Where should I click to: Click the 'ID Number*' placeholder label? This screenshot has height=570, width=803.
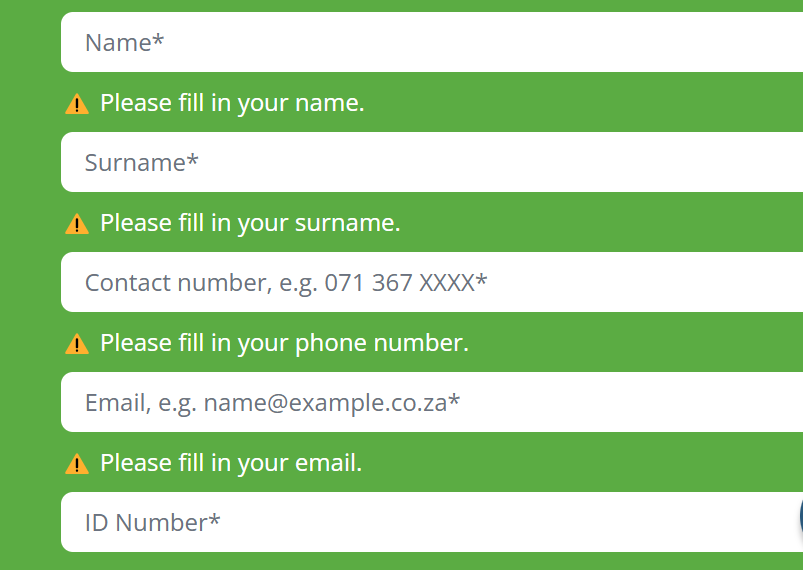pyautogui.click(x=153, y=523)
